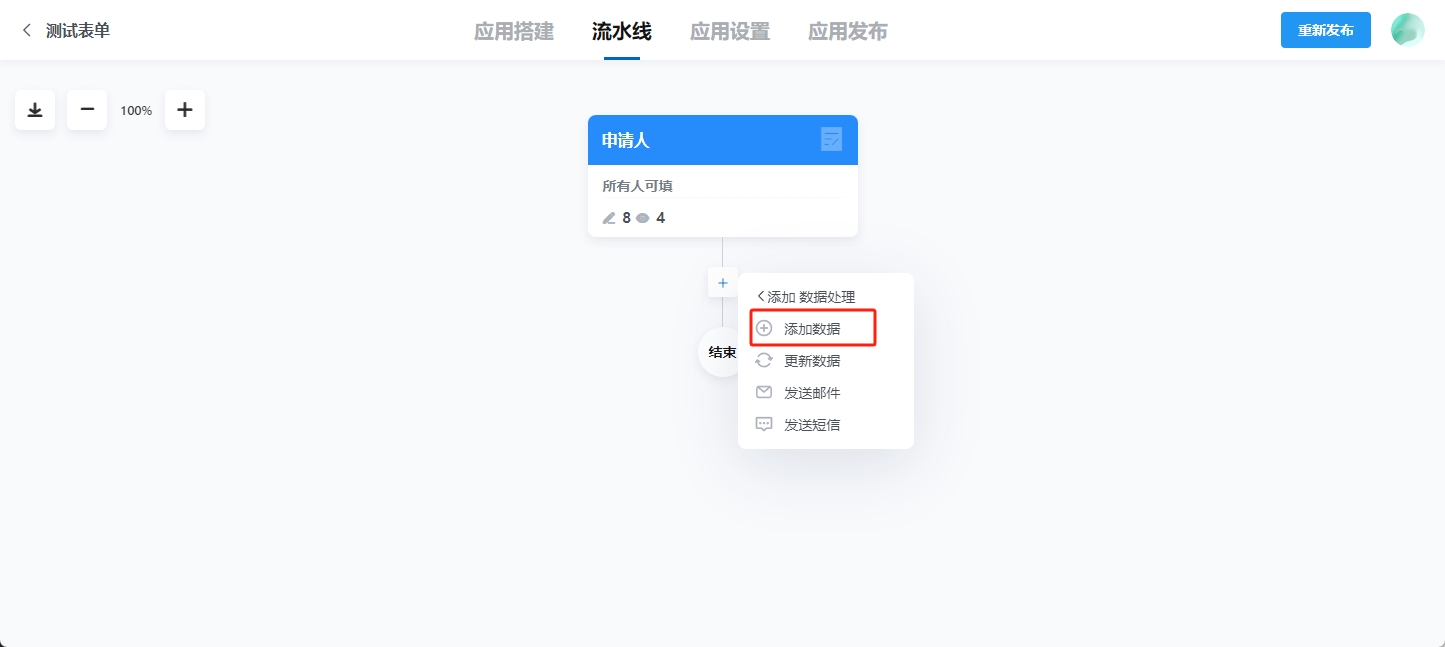
Task: Zoom out with the minus button
Action: pos(86,110)
